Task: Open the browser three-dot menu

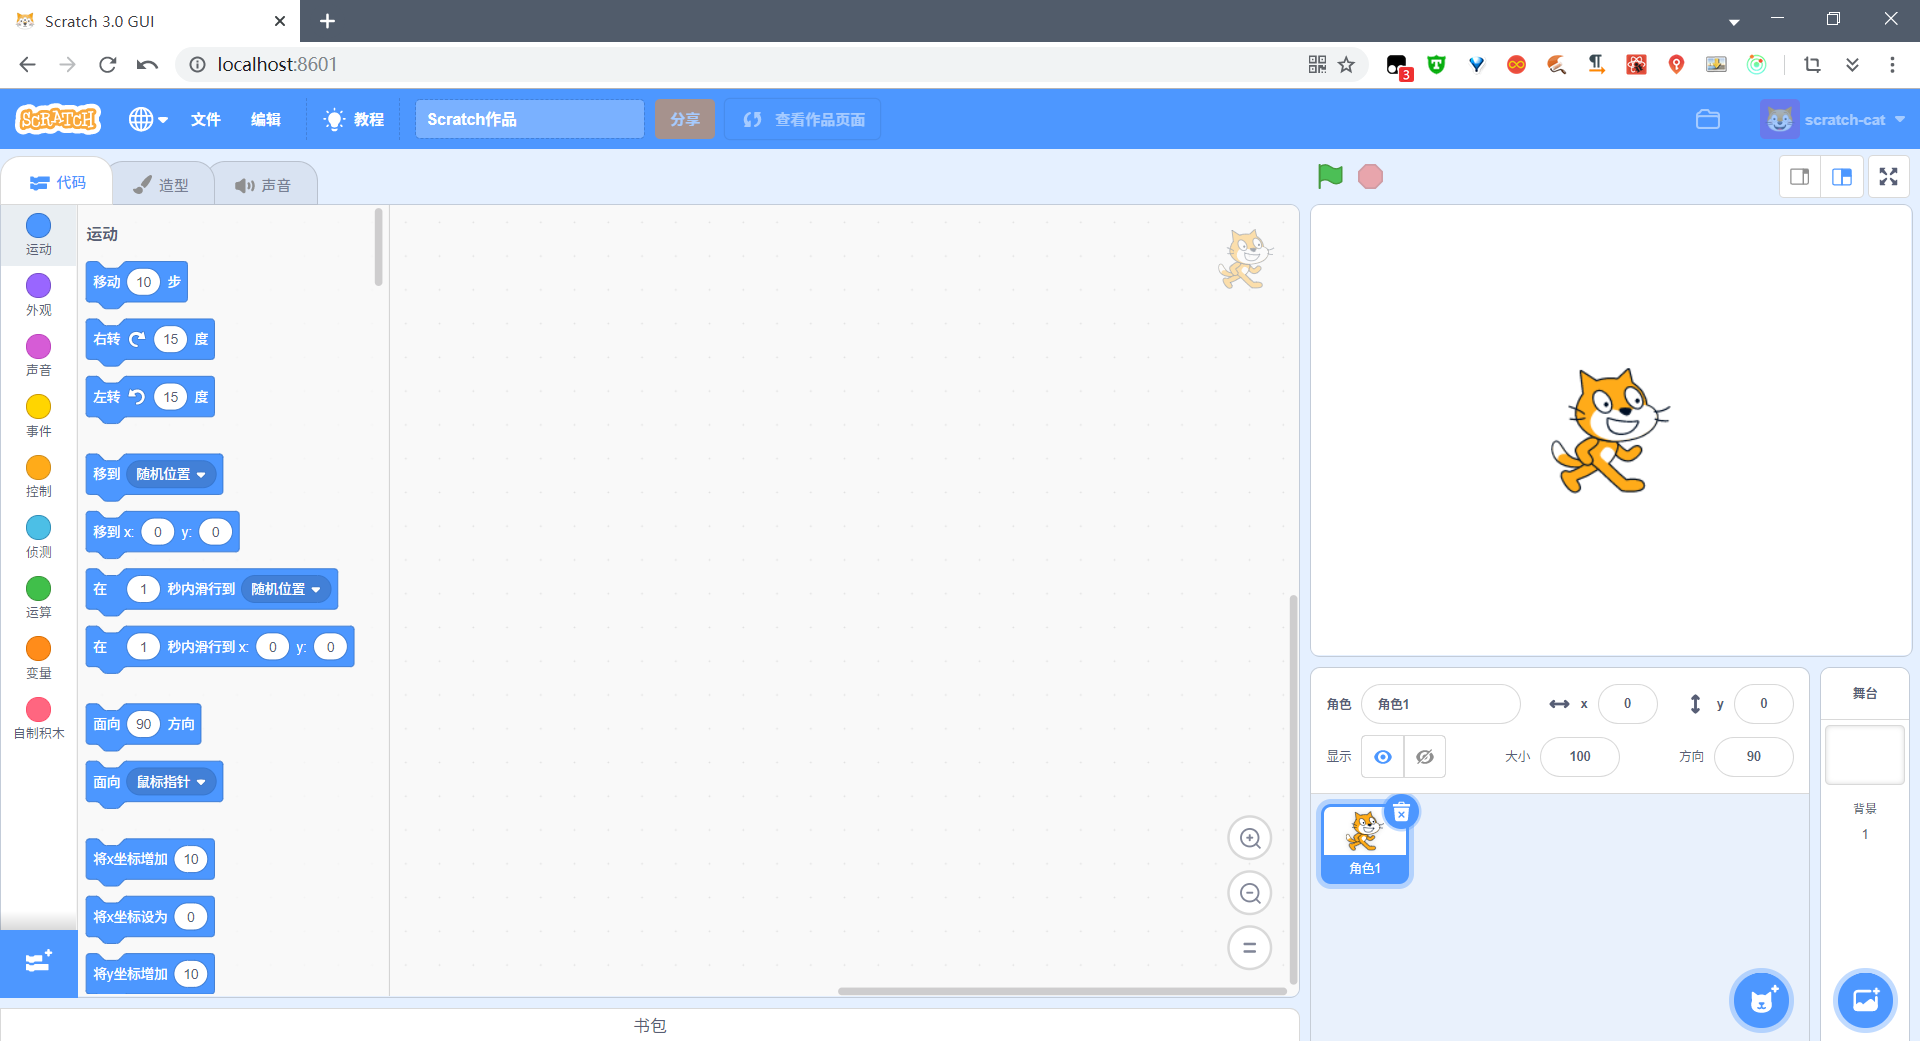Action: [1892, 65]
